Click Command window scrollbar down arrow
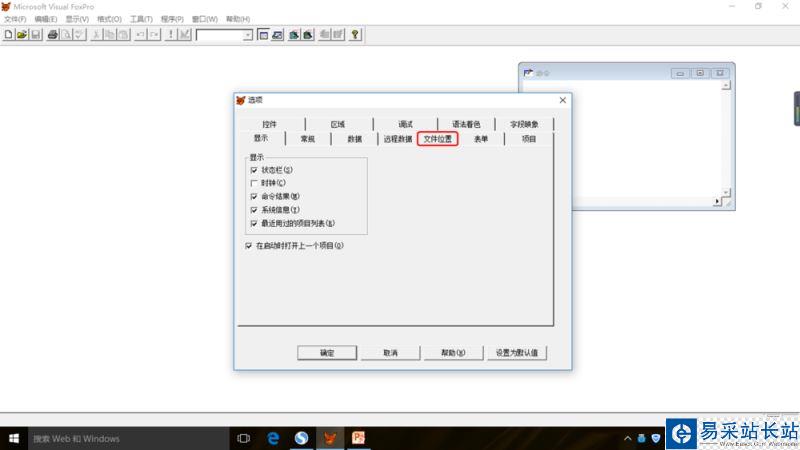The image size is (800, 450). 726,193
